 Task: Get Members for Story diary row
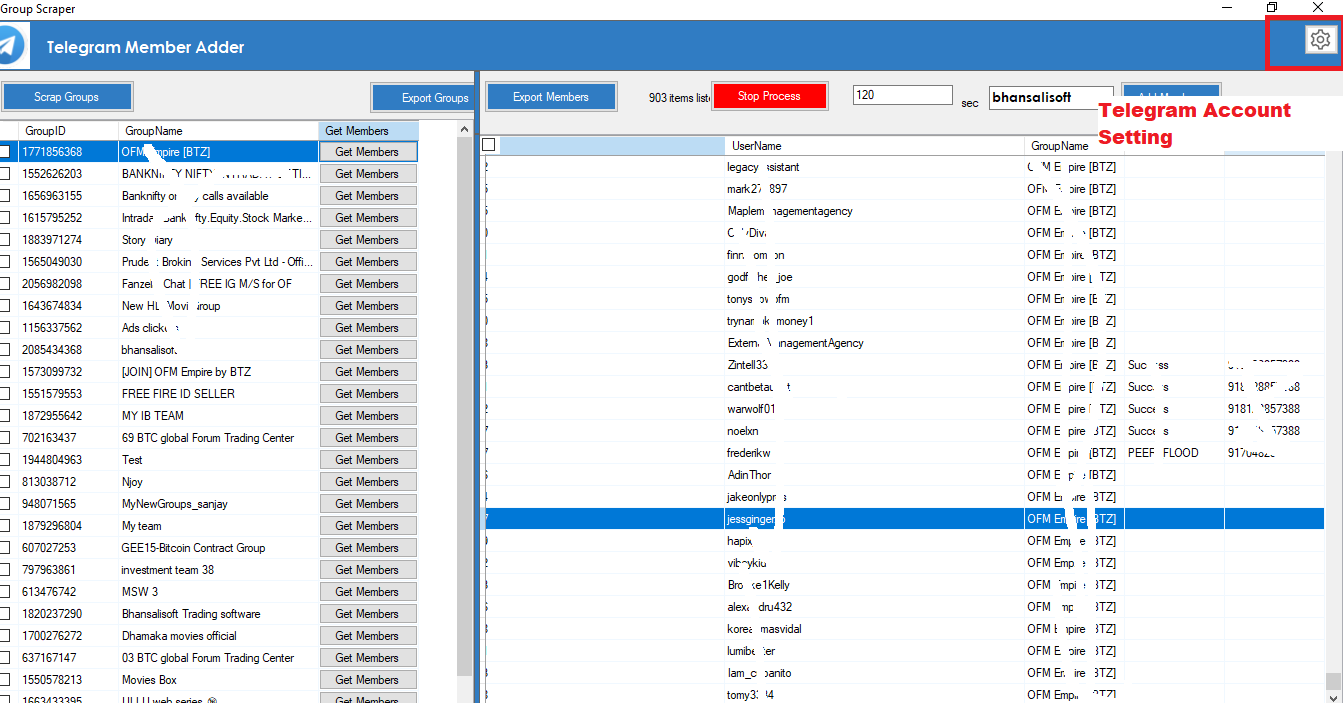coord(367,240)
